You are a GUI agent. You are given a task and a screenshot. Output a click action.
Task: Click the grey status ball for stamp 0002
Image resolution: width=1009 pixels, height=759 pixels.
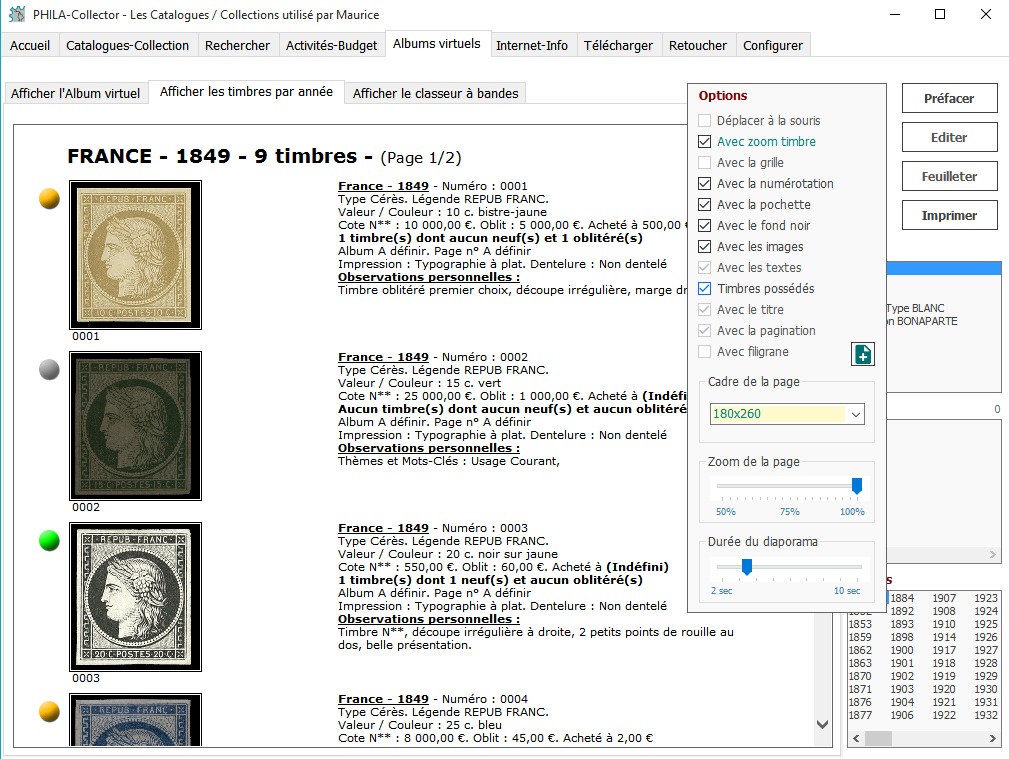coord(50,370)
